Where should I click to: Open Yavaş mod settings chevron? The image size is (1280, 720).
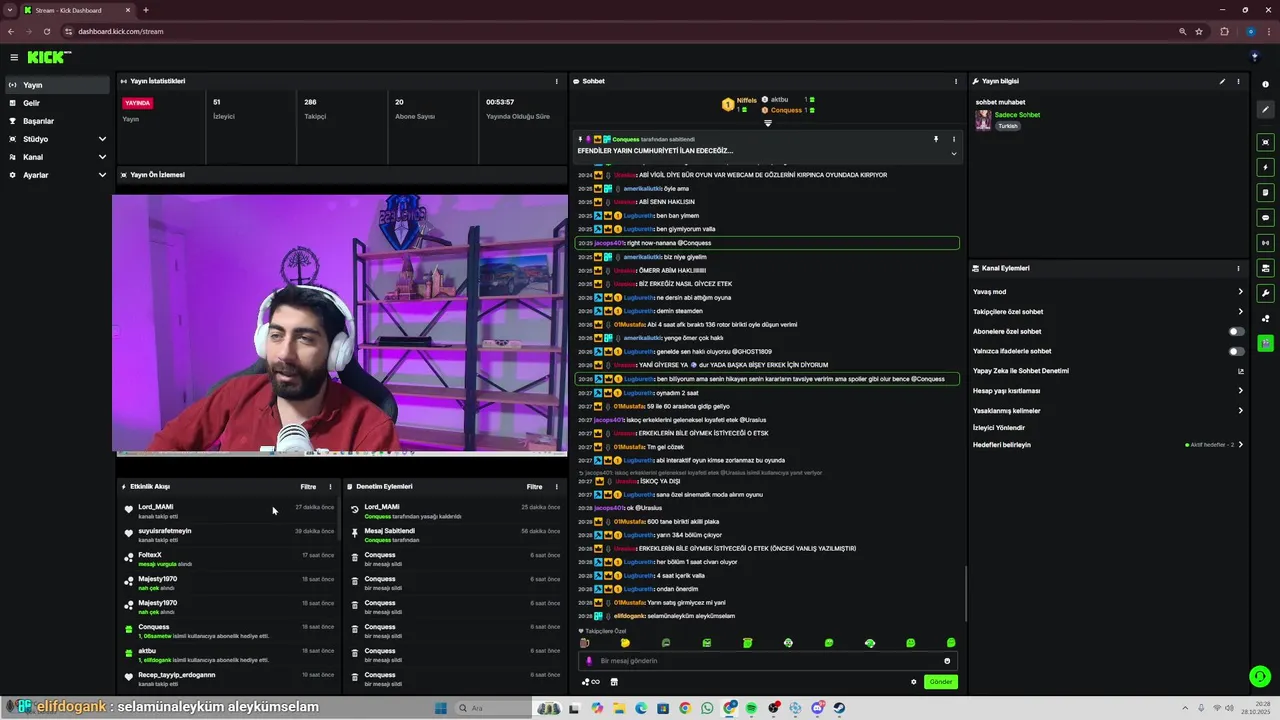(1240, 292)
